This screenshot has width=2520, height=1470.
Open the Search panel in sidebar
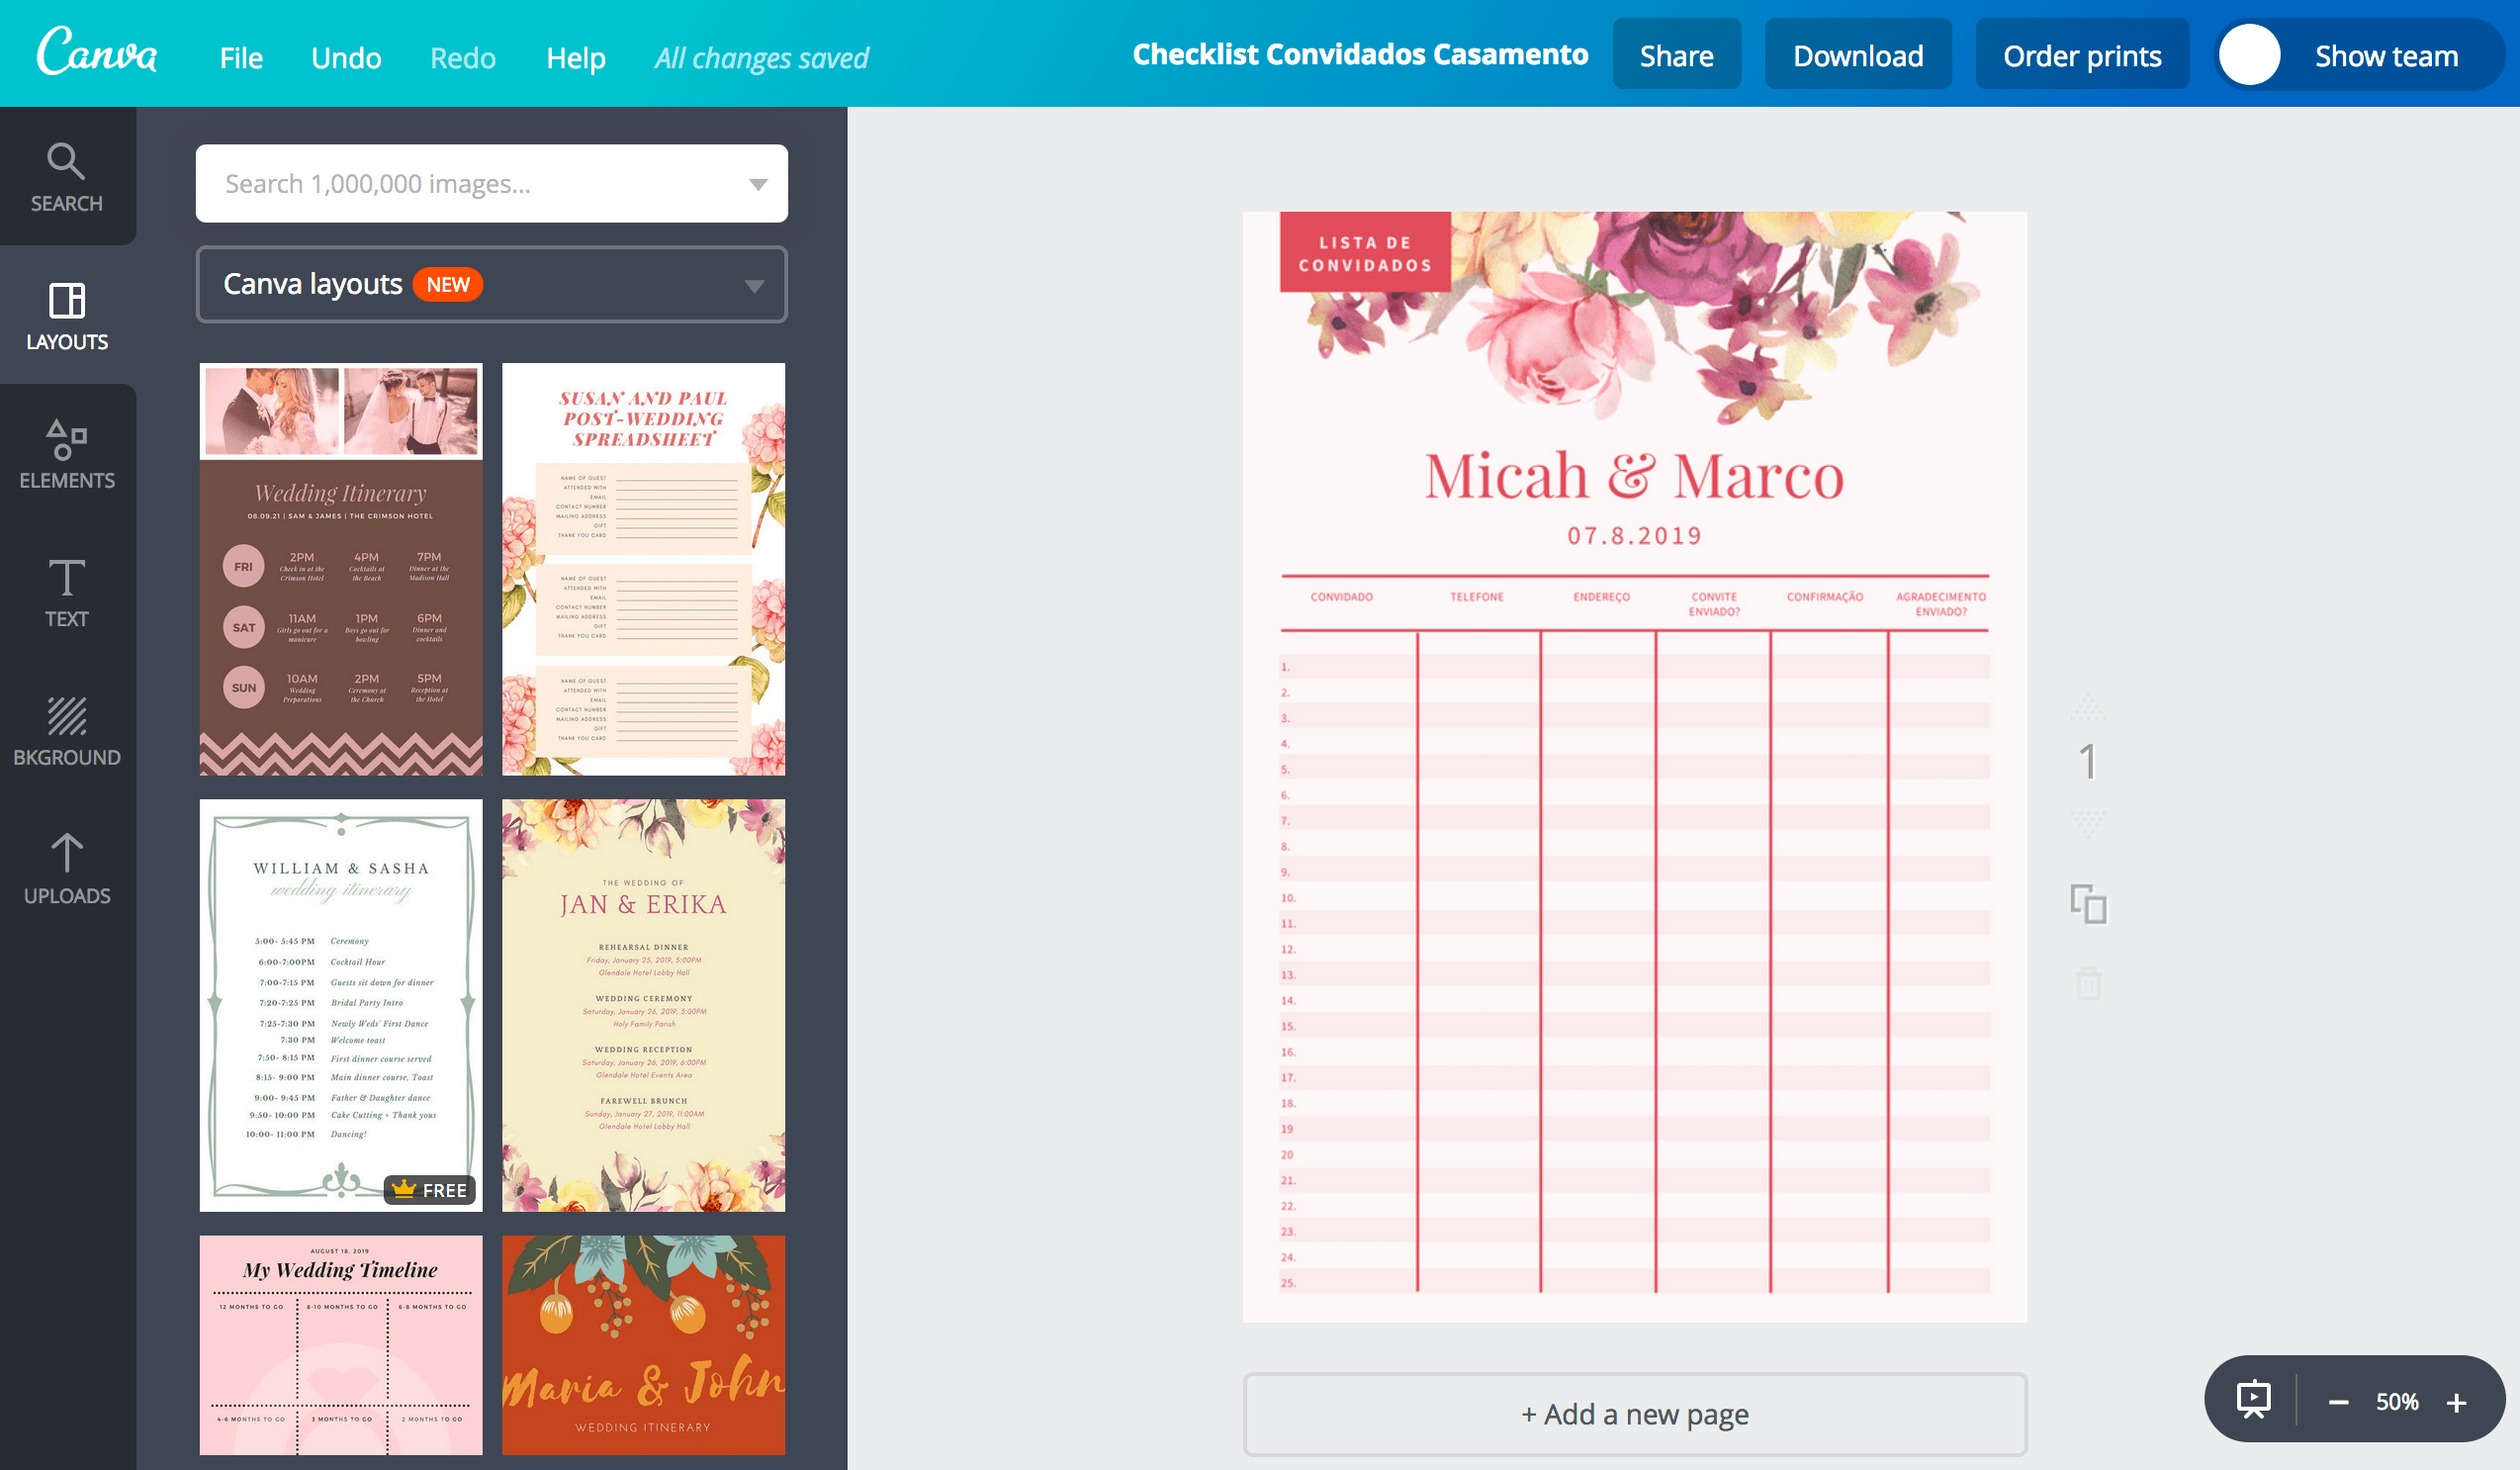(x=66, y=178)
